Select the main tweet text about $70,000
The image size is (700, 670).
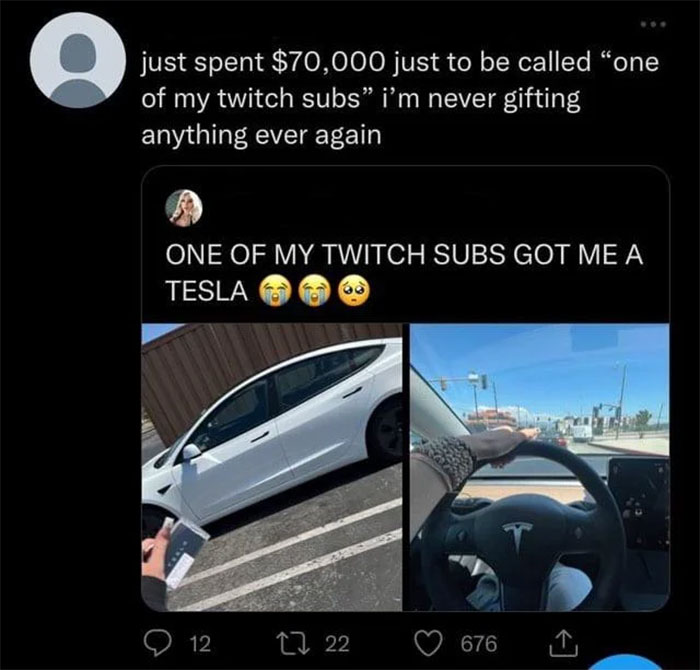pos(400,98)
